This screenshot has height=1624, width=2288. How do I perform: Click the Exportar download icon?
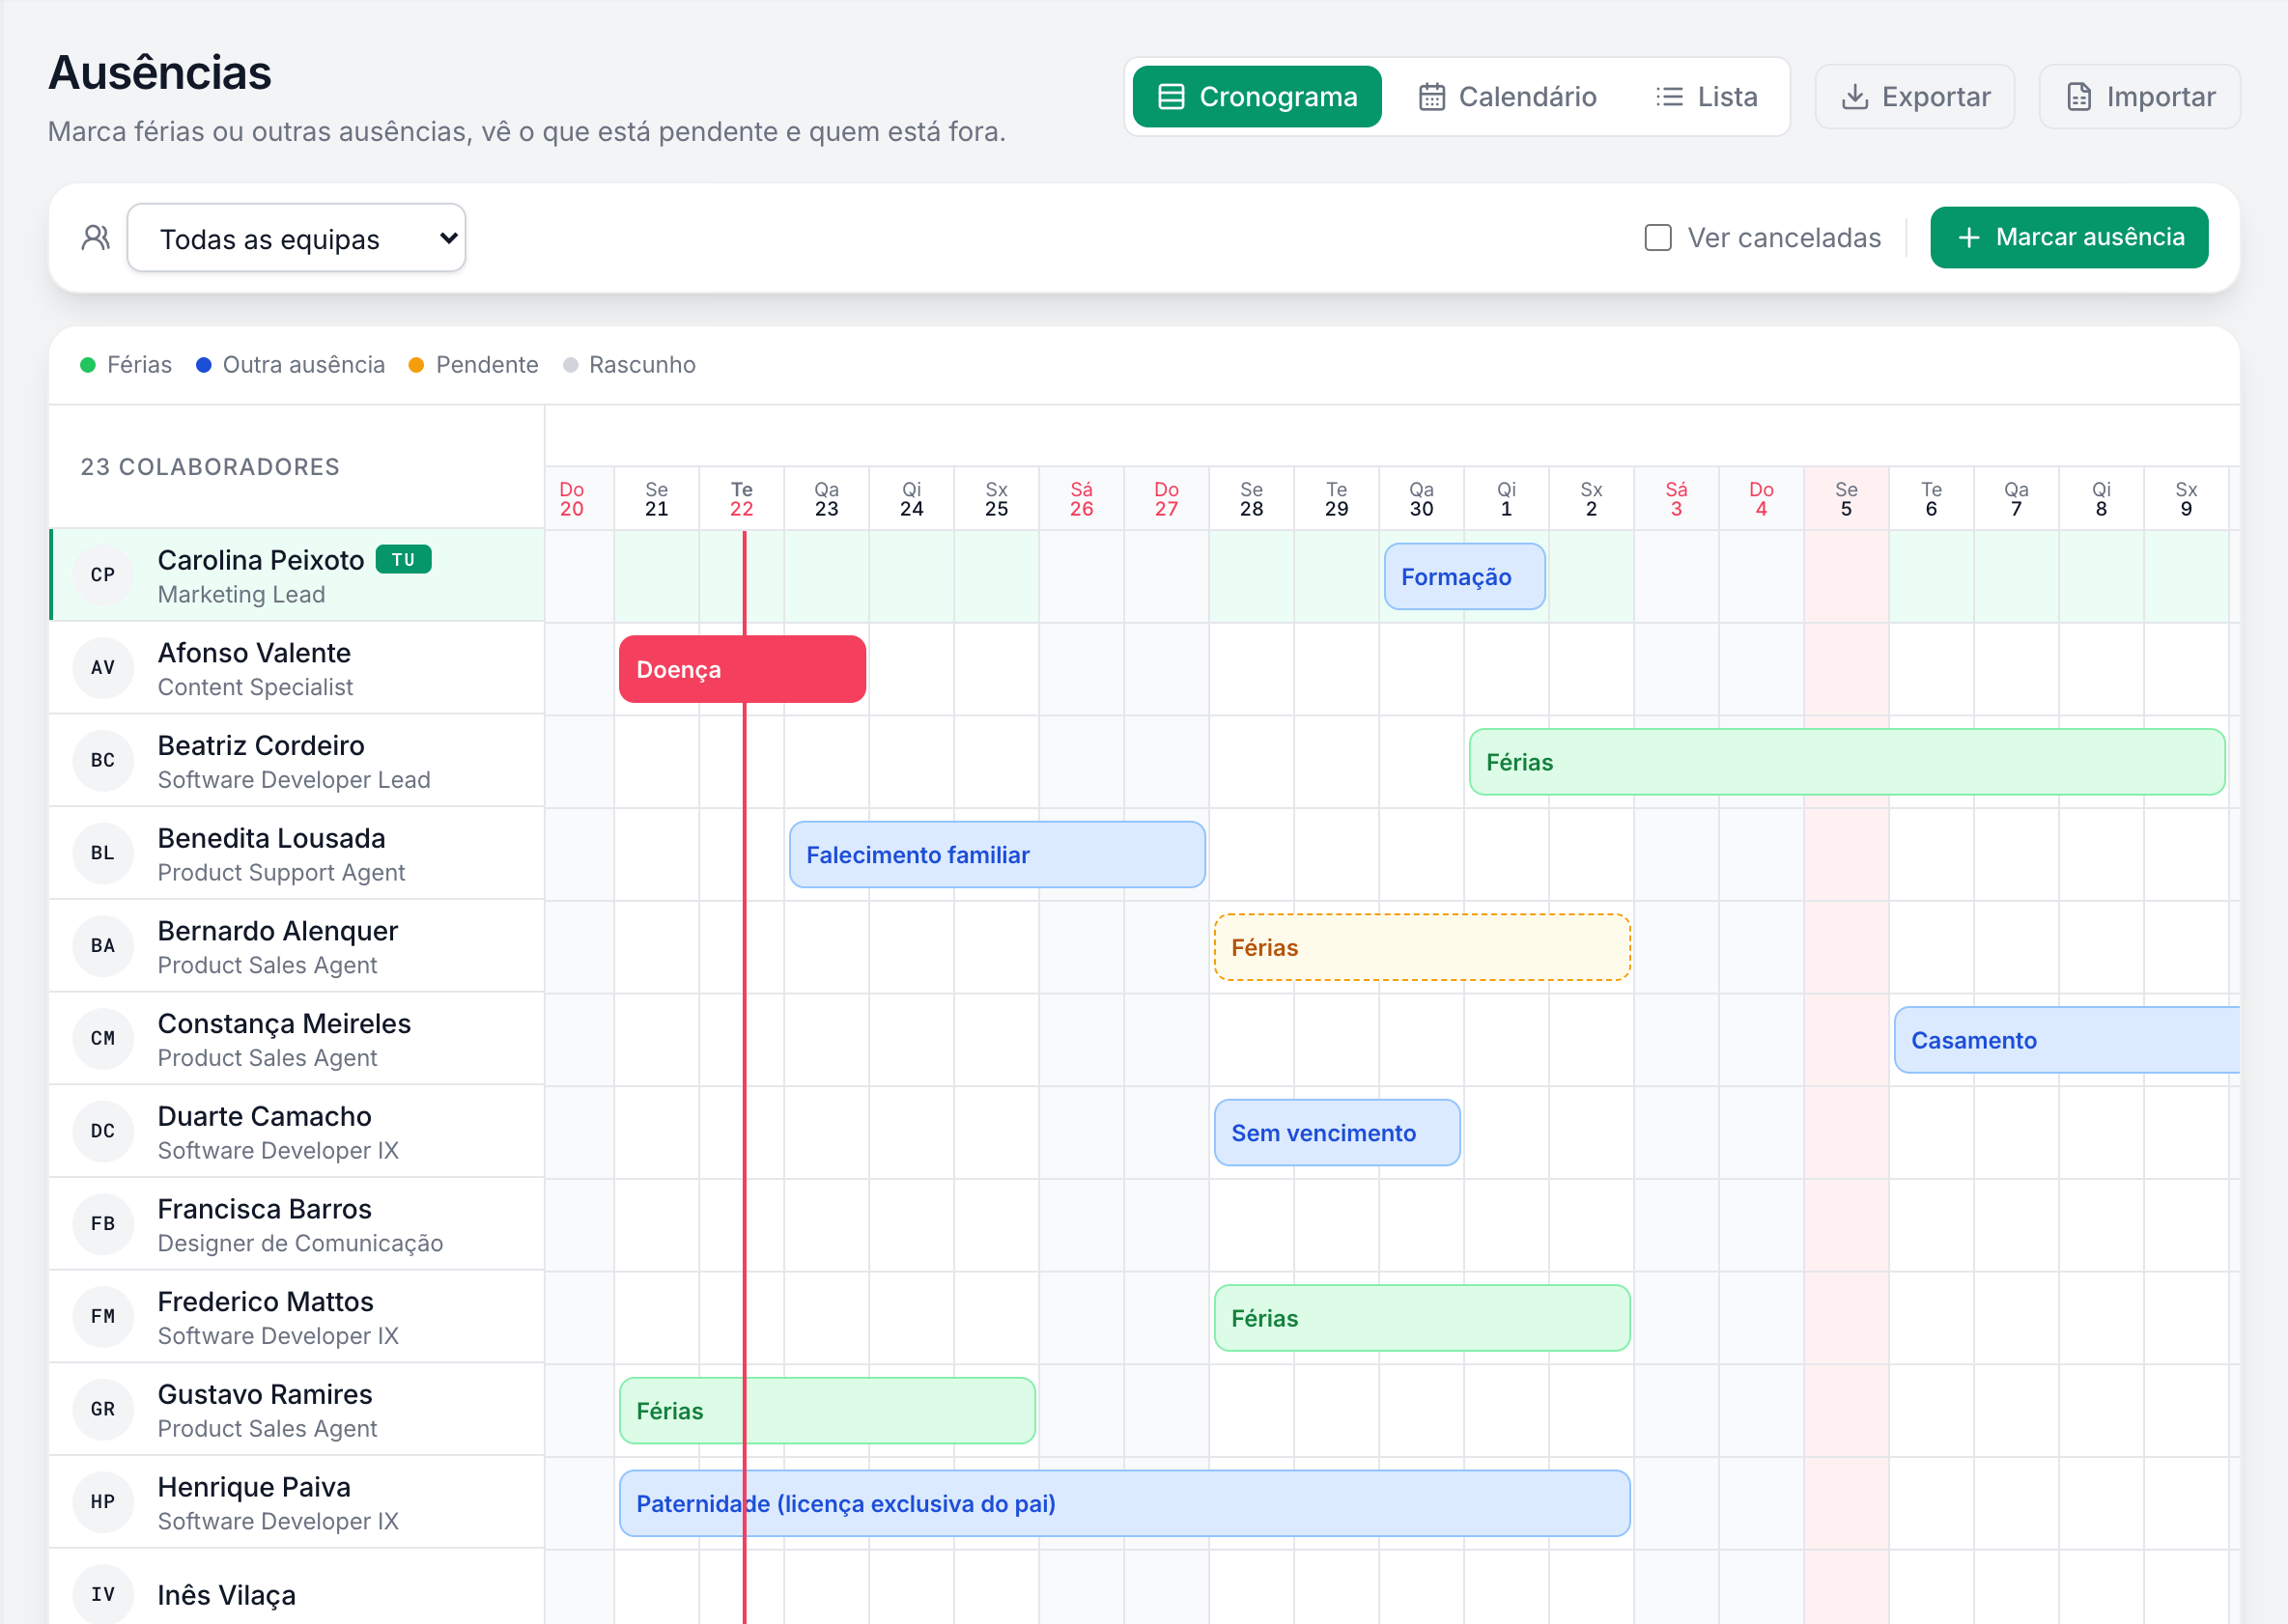[1855, 97]
